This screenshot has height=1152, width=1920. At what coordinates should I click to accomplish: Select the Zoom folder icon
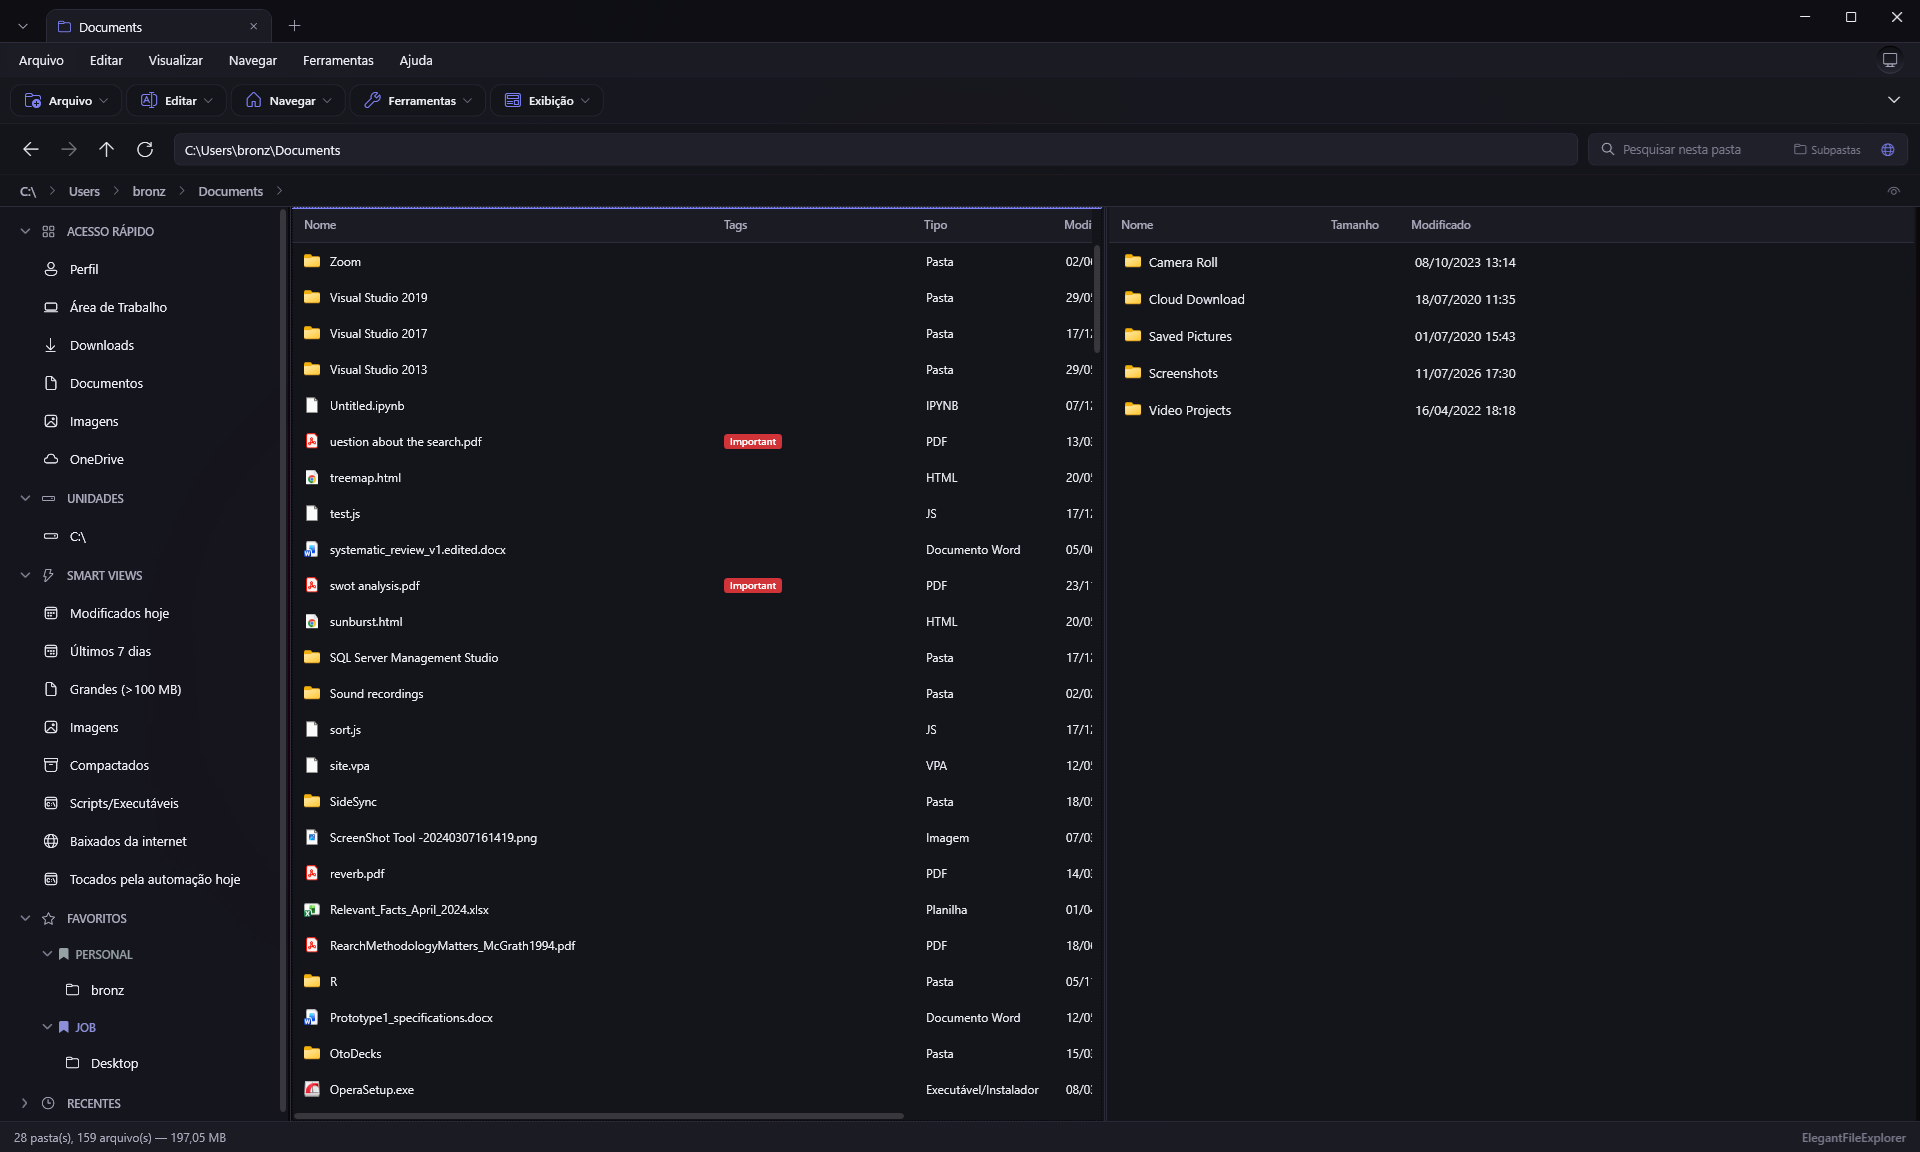[x=312, y=261]
